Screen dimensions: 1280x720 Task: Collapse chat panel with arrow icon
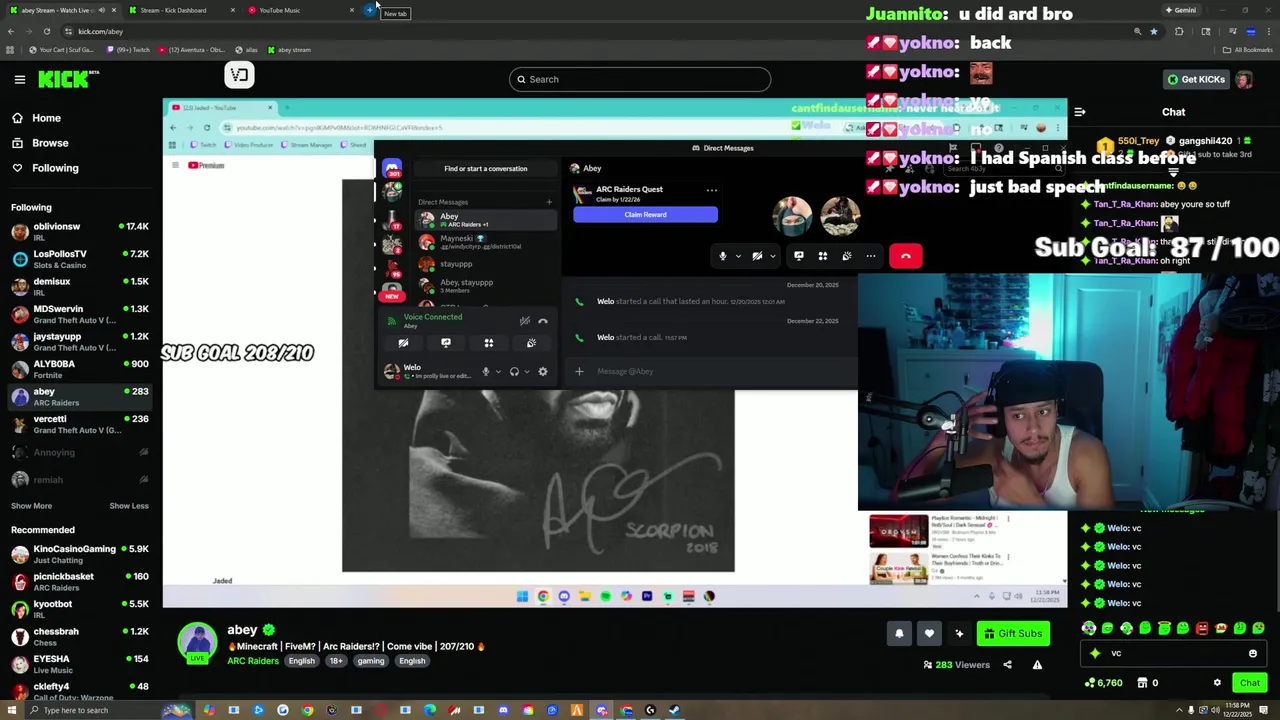[x=1079, y=112]
